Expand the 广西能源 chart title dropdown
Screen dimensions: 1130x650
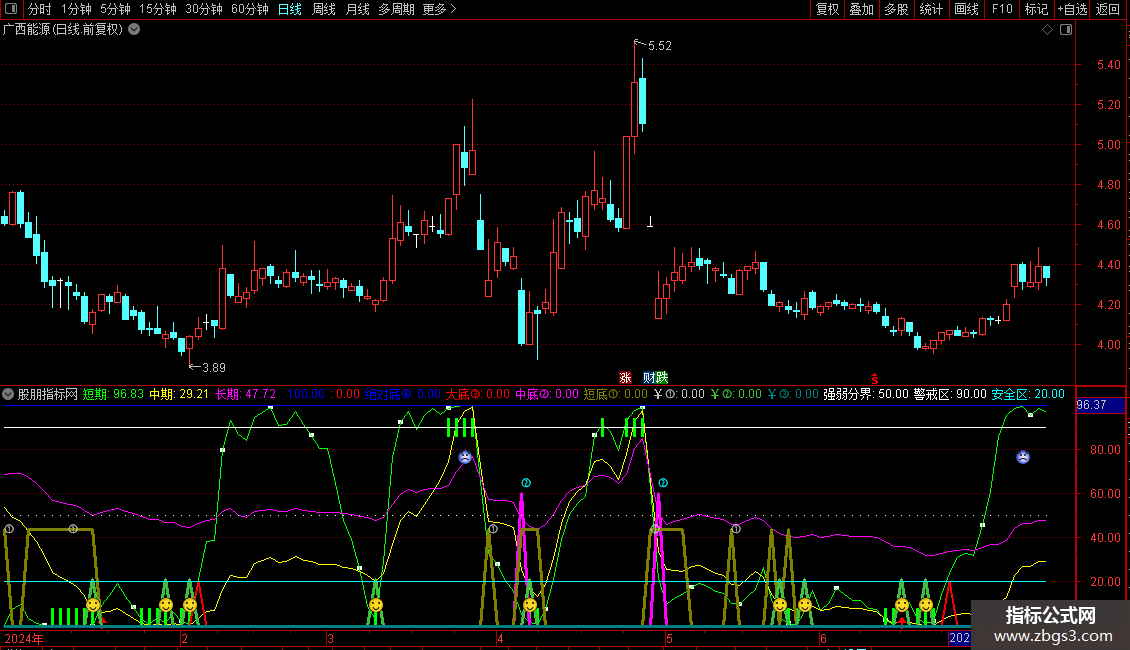tap(134, 30)
